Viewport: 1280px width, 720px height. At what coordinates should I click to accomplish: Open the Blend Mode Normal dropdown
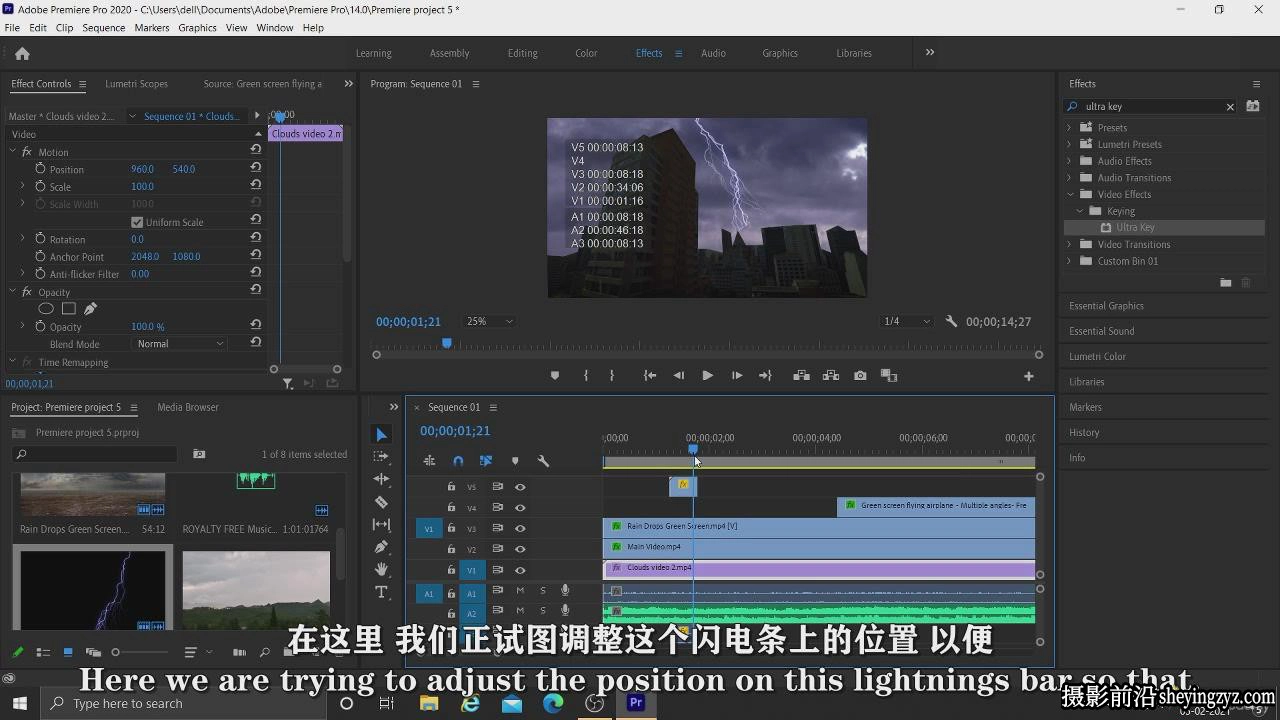pyautogui.click(x=180, y=344)
